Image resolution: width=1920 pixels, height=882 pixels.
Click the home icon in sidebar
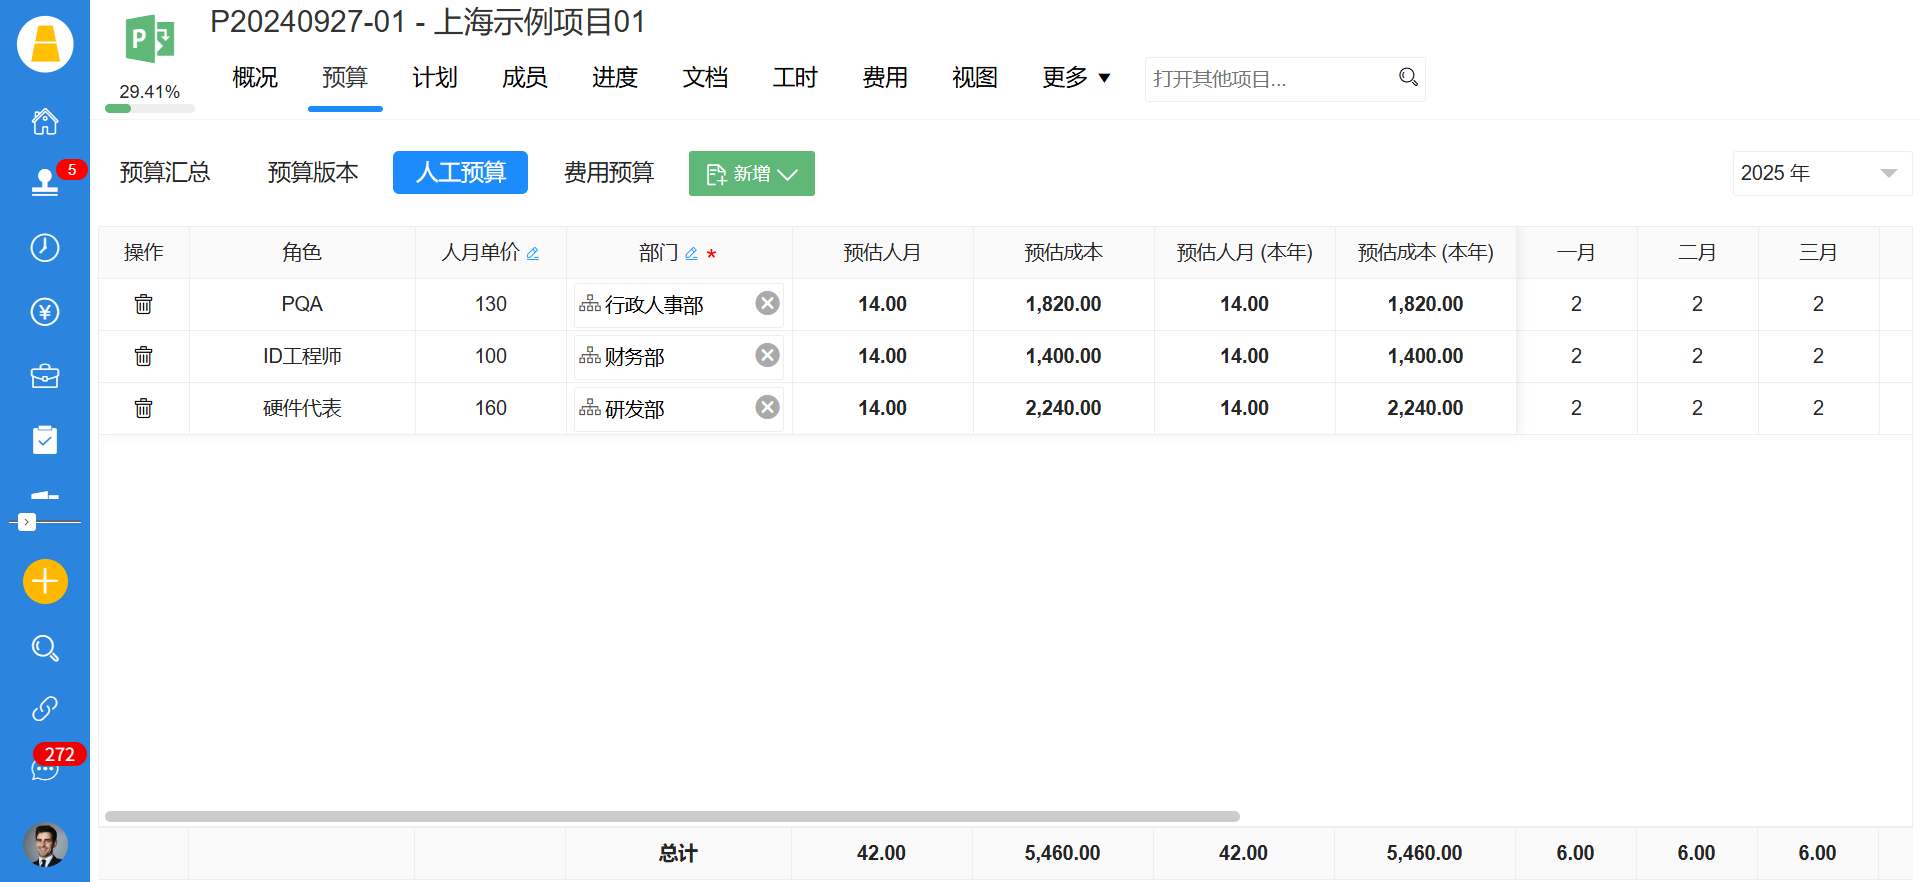[45, 122]
